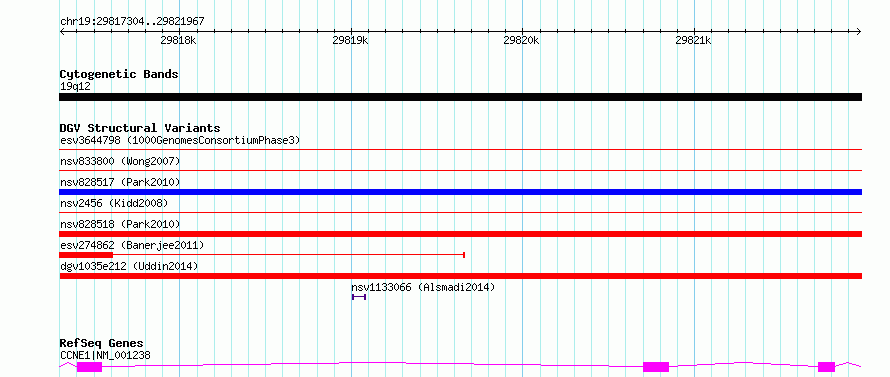Click the DGV Structural Variants track title
The height and width of the screenshot is (377, 890).
pyautogui.click(x=140, y=128)
